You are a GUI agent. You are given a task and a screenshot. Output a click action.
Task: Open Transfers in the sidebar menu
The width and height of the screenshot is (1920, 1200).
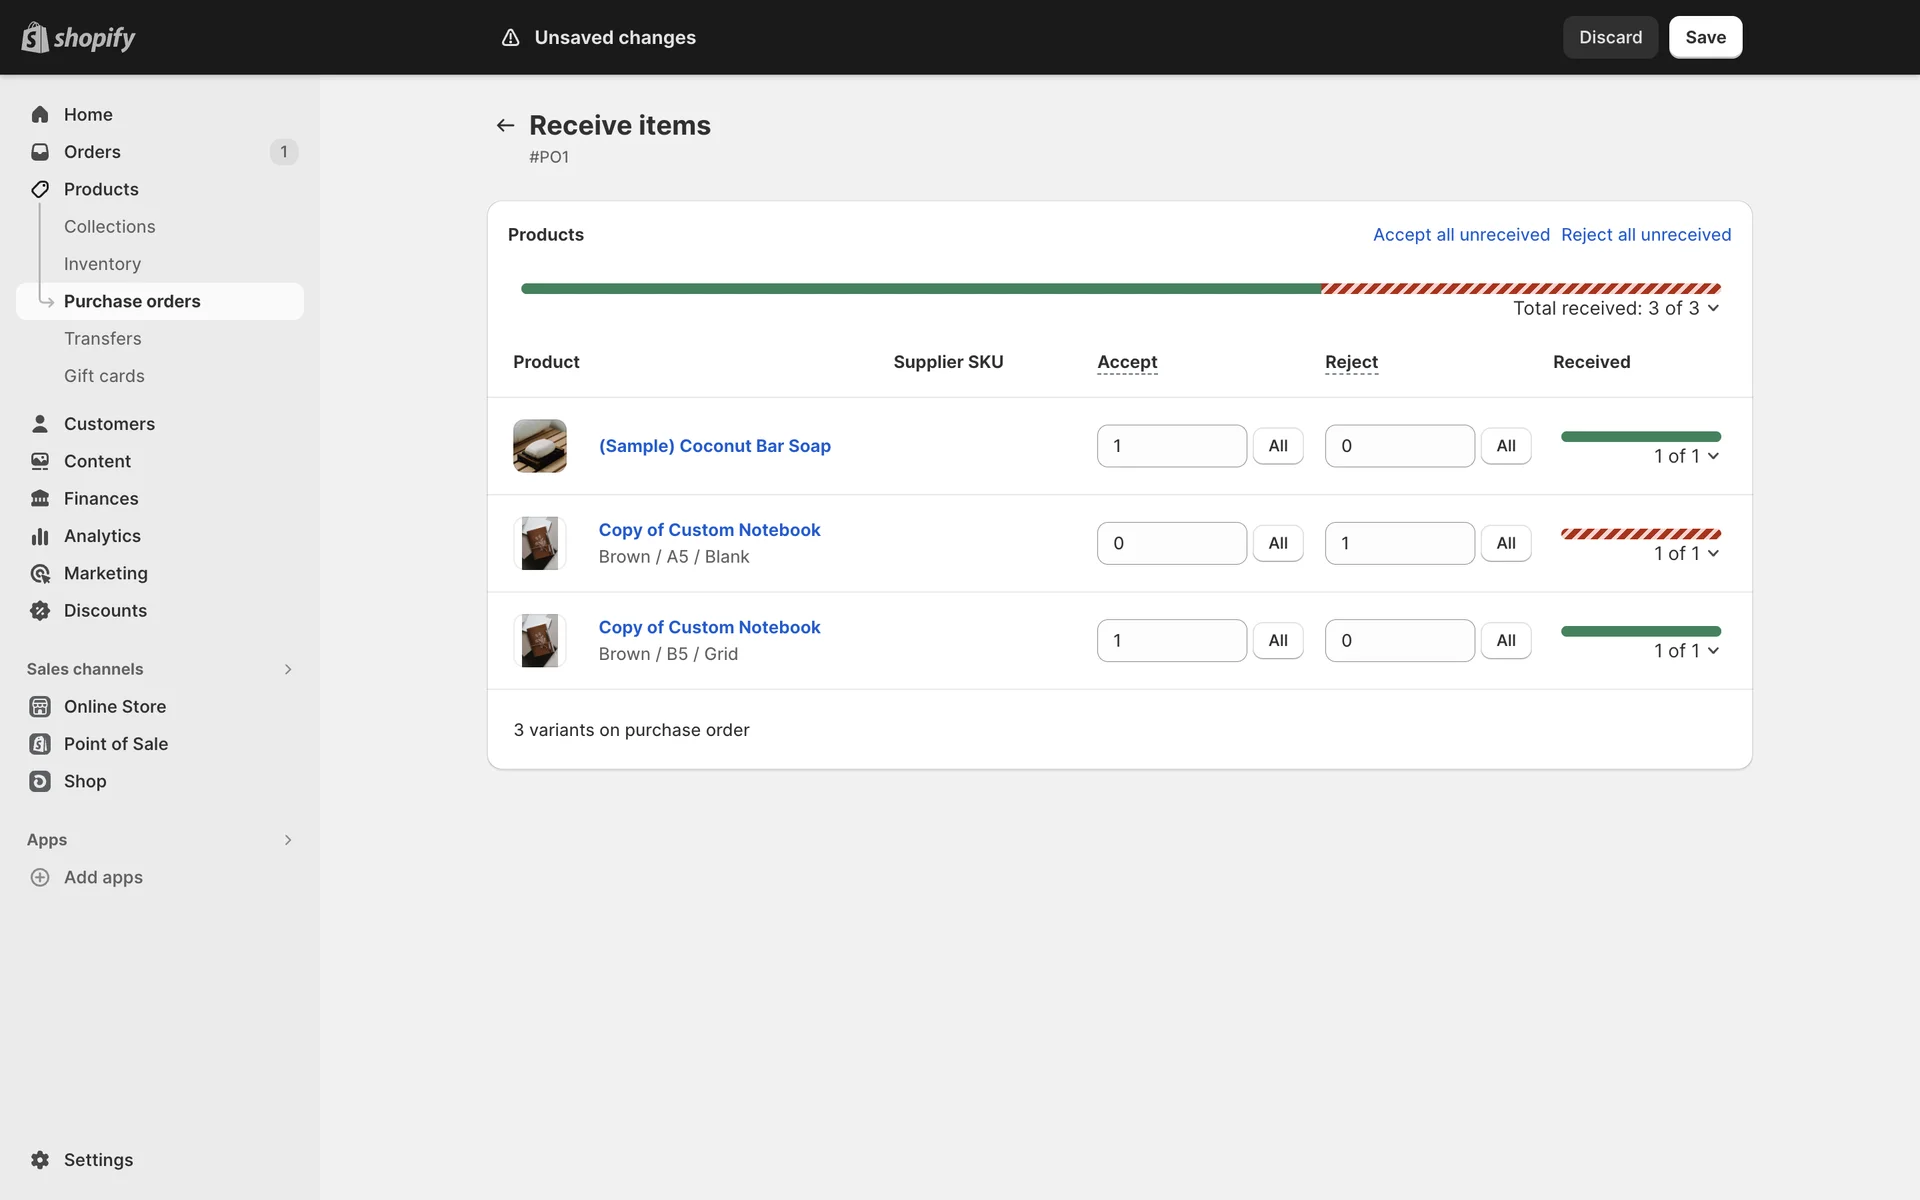[x=102, y=338]
